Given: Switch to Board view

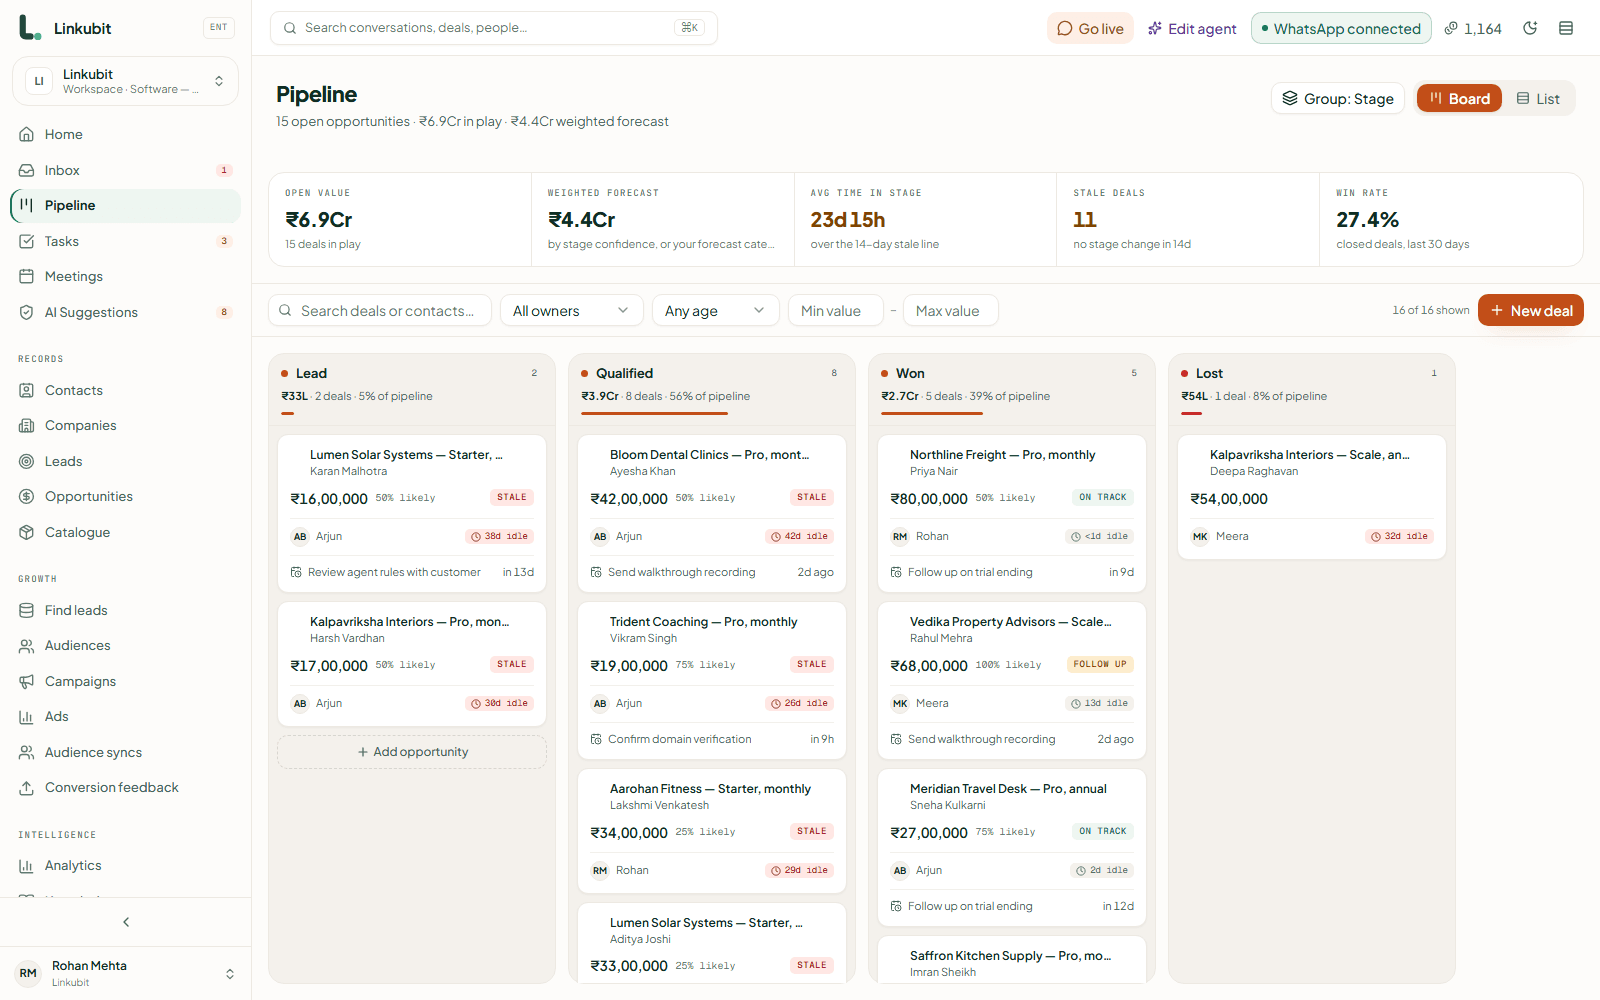Looking at the screenshot, I should [x=1459, y=98].
